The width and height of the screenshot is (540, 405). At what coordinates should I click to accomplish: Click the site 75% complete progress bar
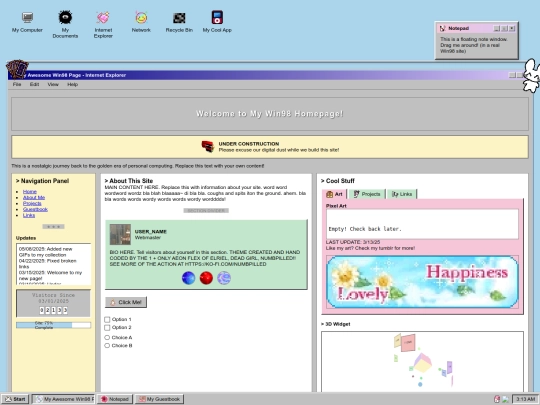pyautogui.click(x=53, y=325)
